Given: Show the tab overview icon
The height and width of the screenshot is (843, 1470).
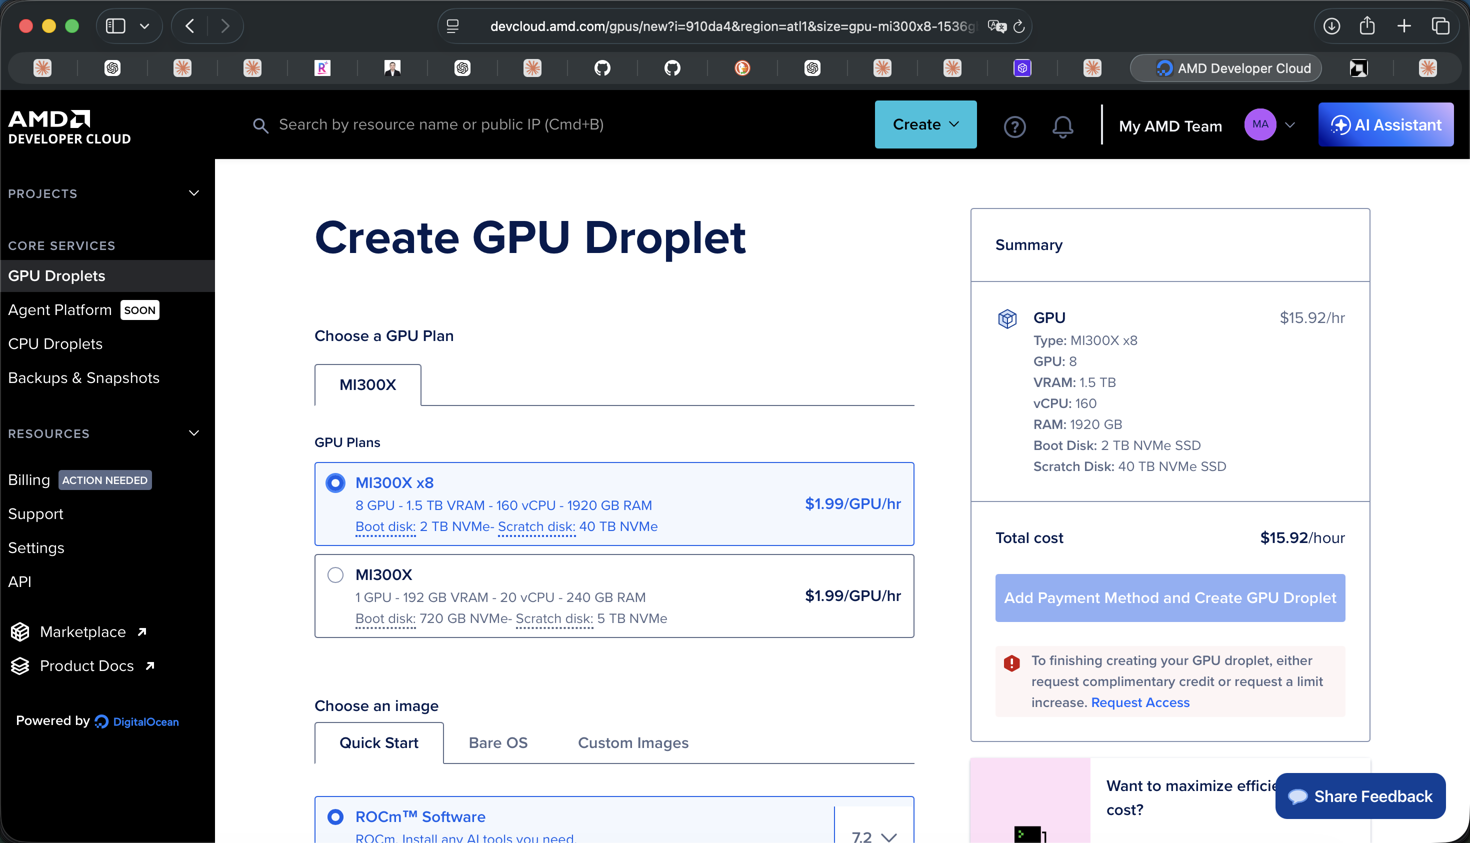Looking at the screenshot, I should coord(1441,26).
